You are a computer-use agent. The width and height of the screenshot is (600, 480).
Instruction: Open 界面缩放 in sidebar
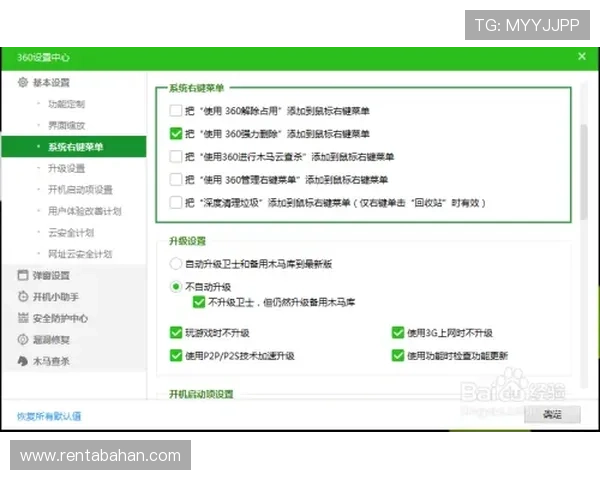coord(66,125)
